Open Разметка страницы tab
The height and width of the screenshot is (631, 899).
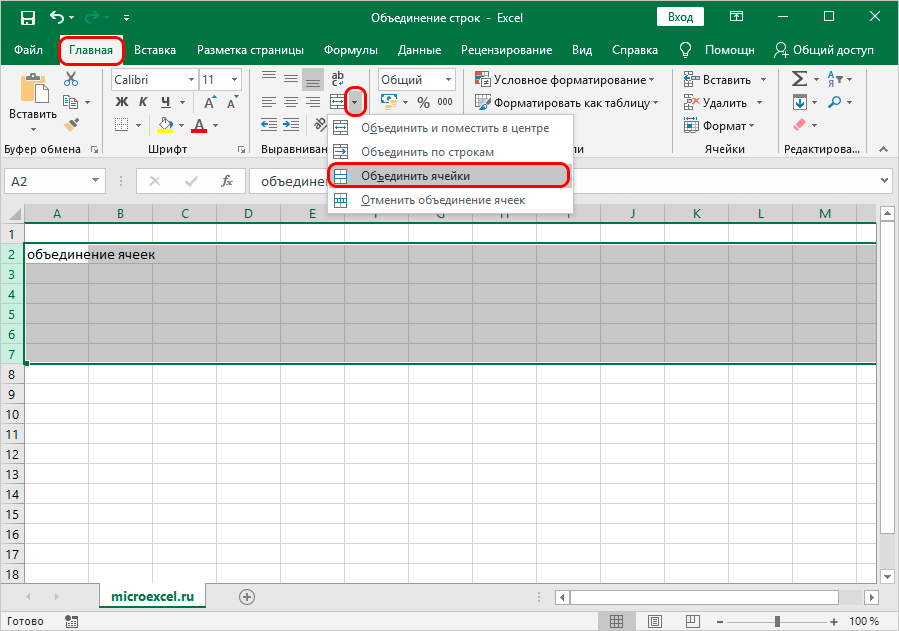tap(250, 50)
